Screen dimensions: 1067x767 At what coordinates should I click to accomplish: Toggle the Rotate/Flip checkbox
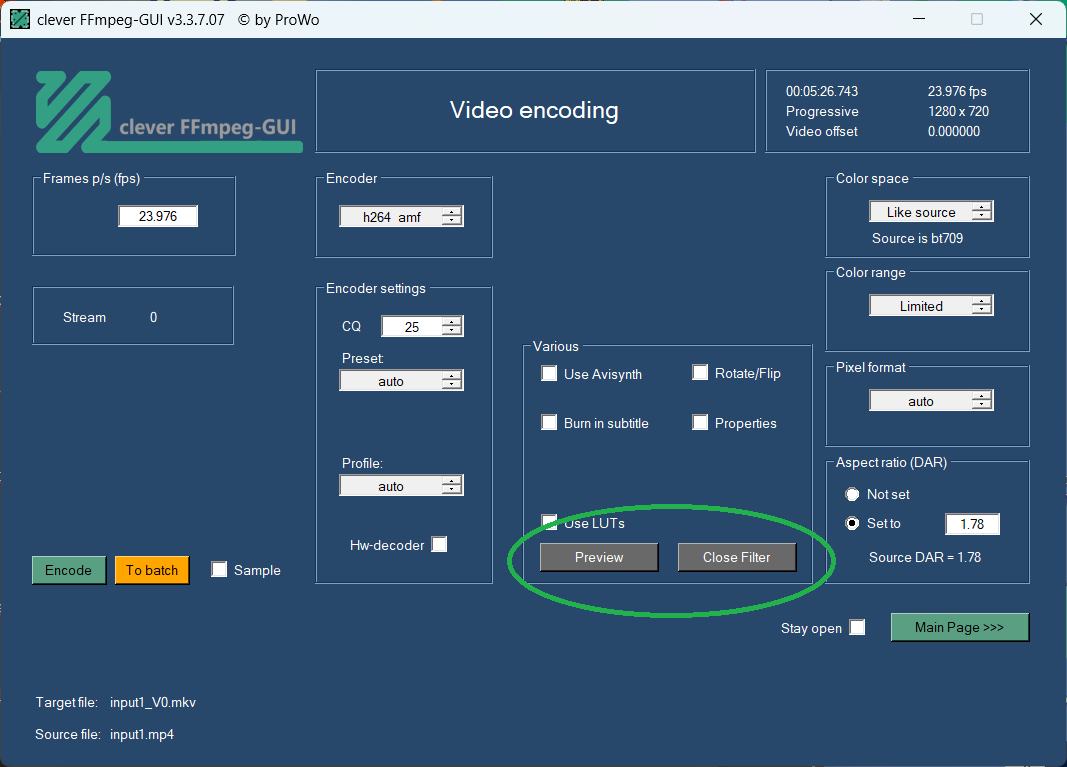tap(700, 372)
